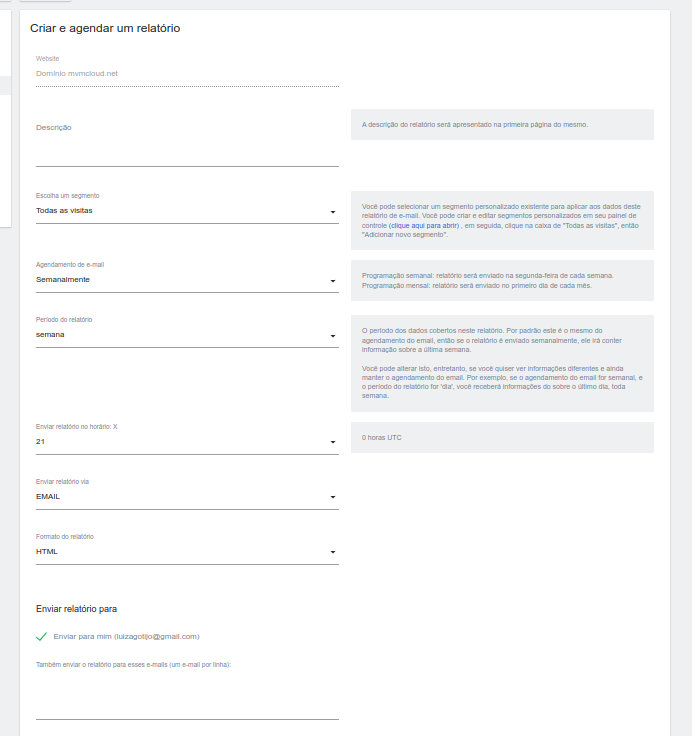Click the "Enviar relatório via" label
692x736 pixels.
click(x=62, y=482)
